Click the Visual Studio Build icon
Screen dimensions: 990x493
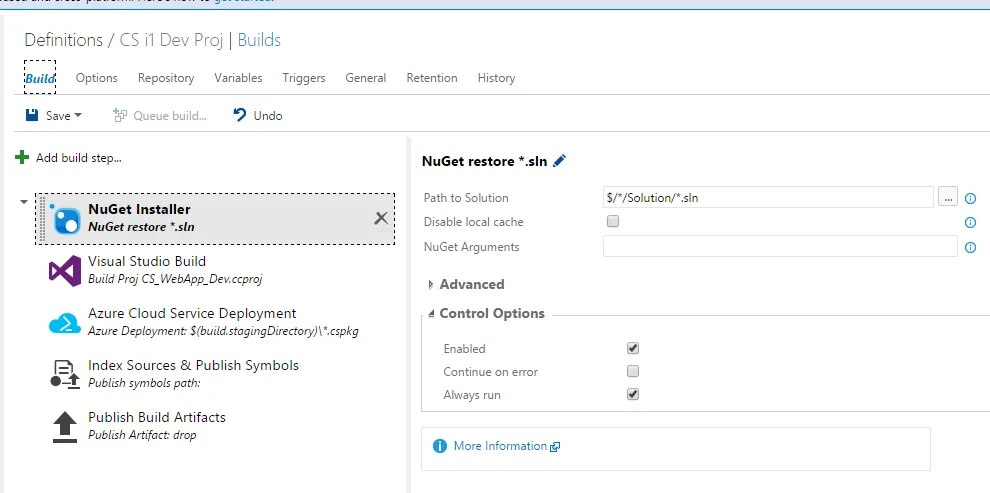point(65,271)
